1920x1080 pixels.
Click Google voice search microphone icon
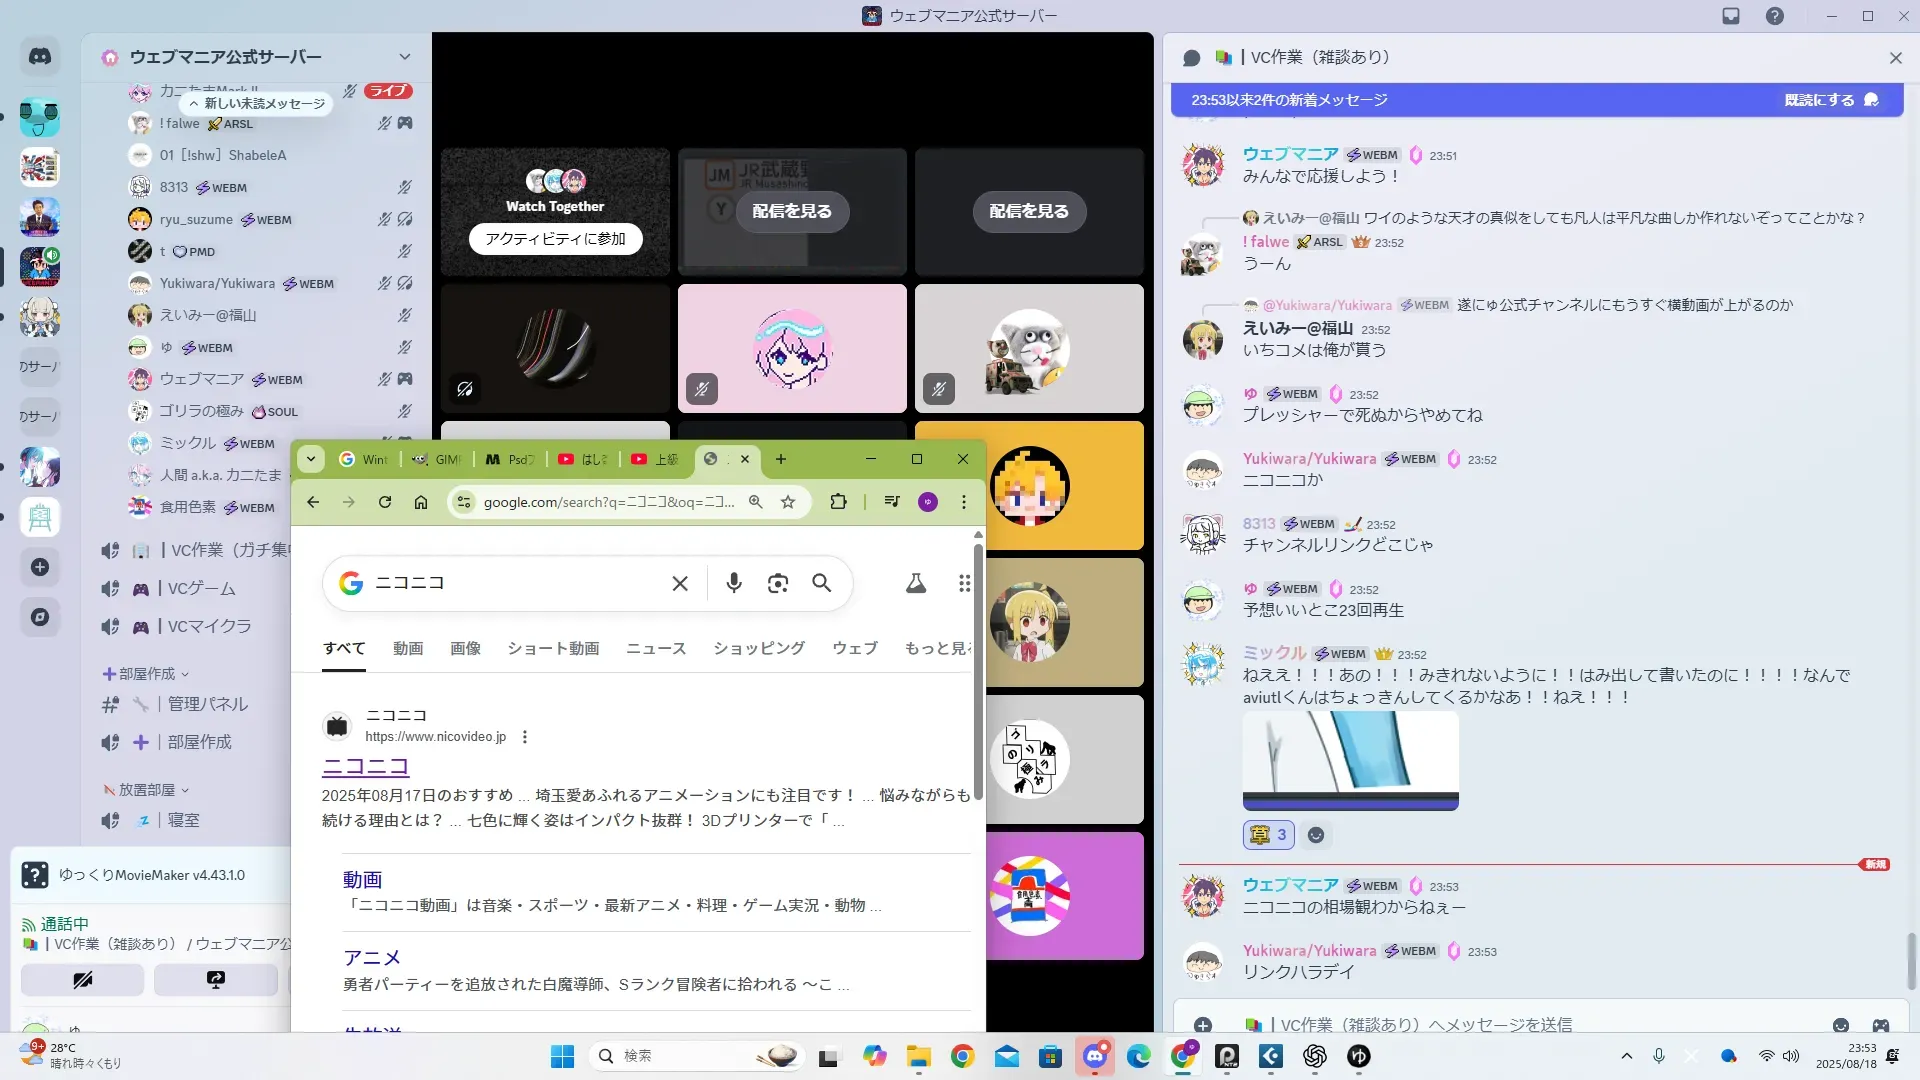tap(734, 583)
